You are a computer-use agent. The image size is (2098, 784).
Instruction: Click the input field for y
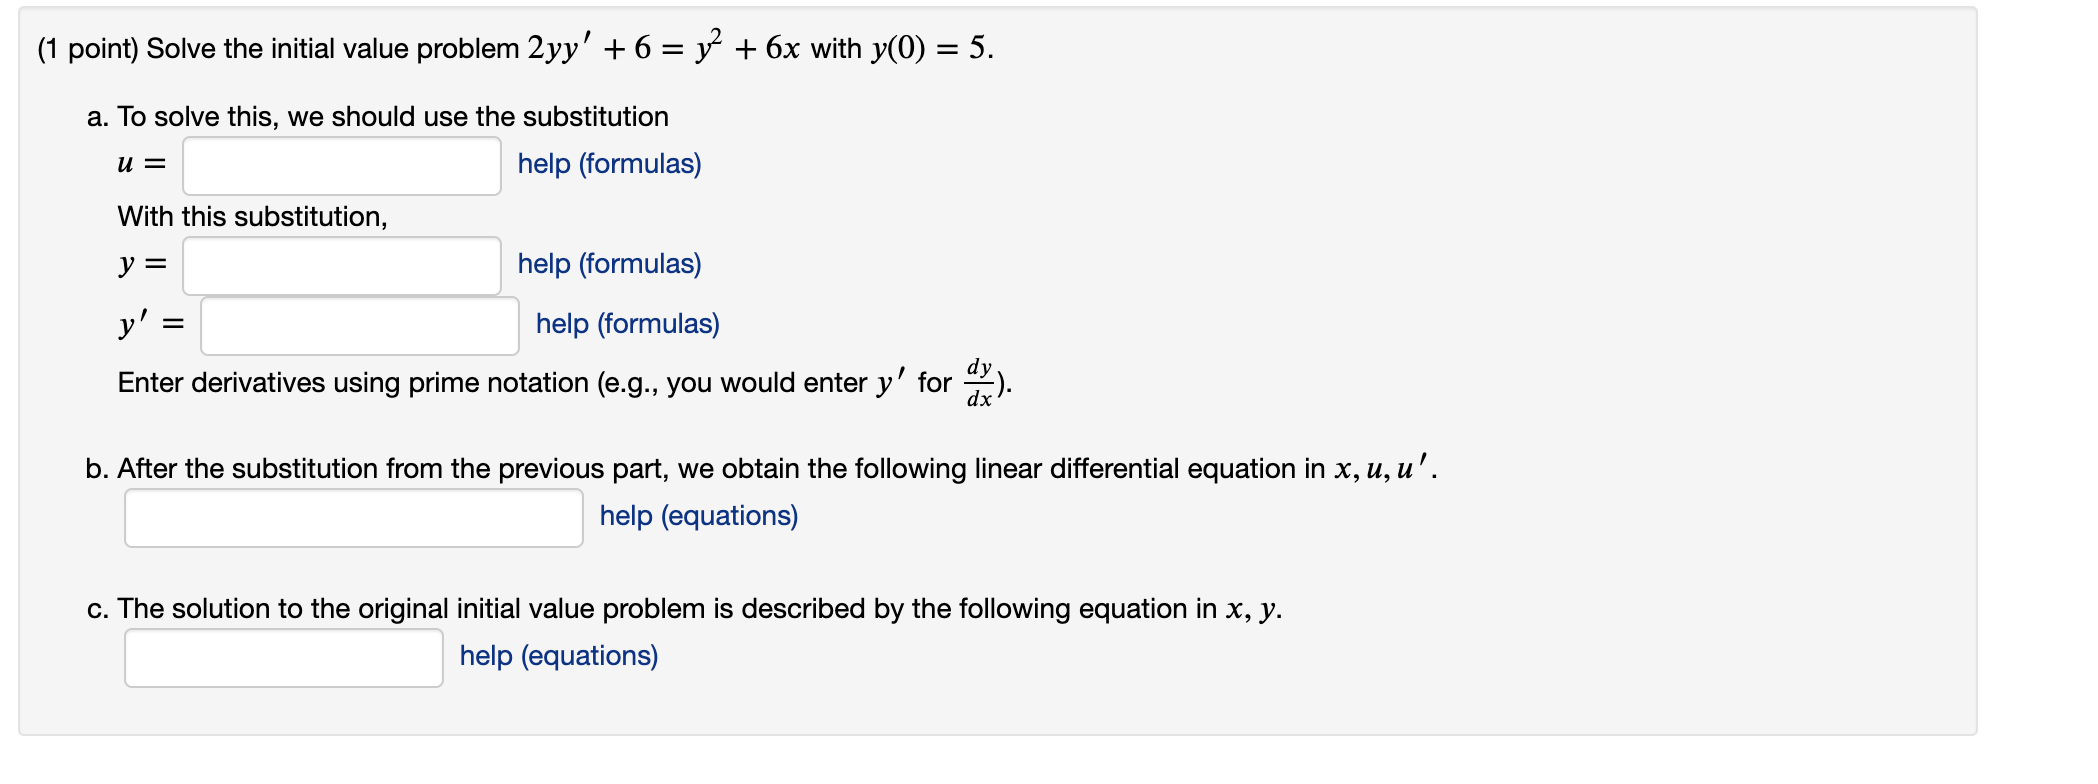340,265
